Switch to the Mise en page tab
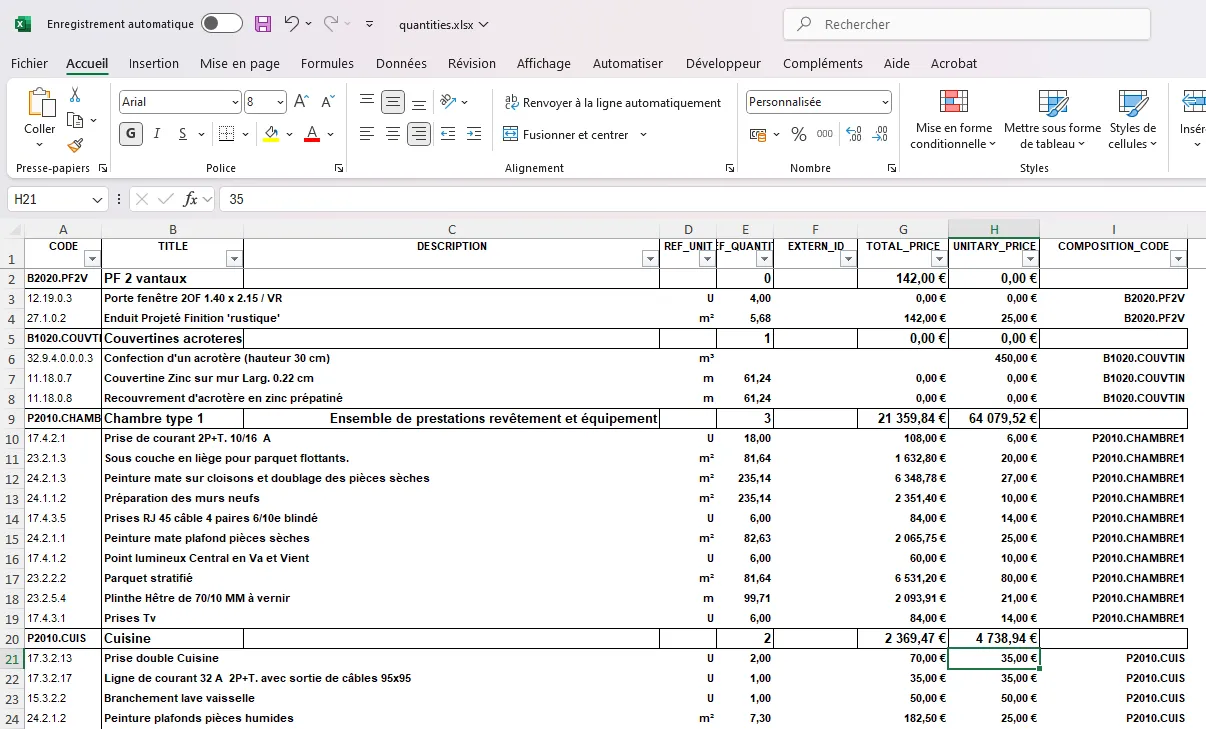This screenshot has height=729, width=1206. click(240, 63)
